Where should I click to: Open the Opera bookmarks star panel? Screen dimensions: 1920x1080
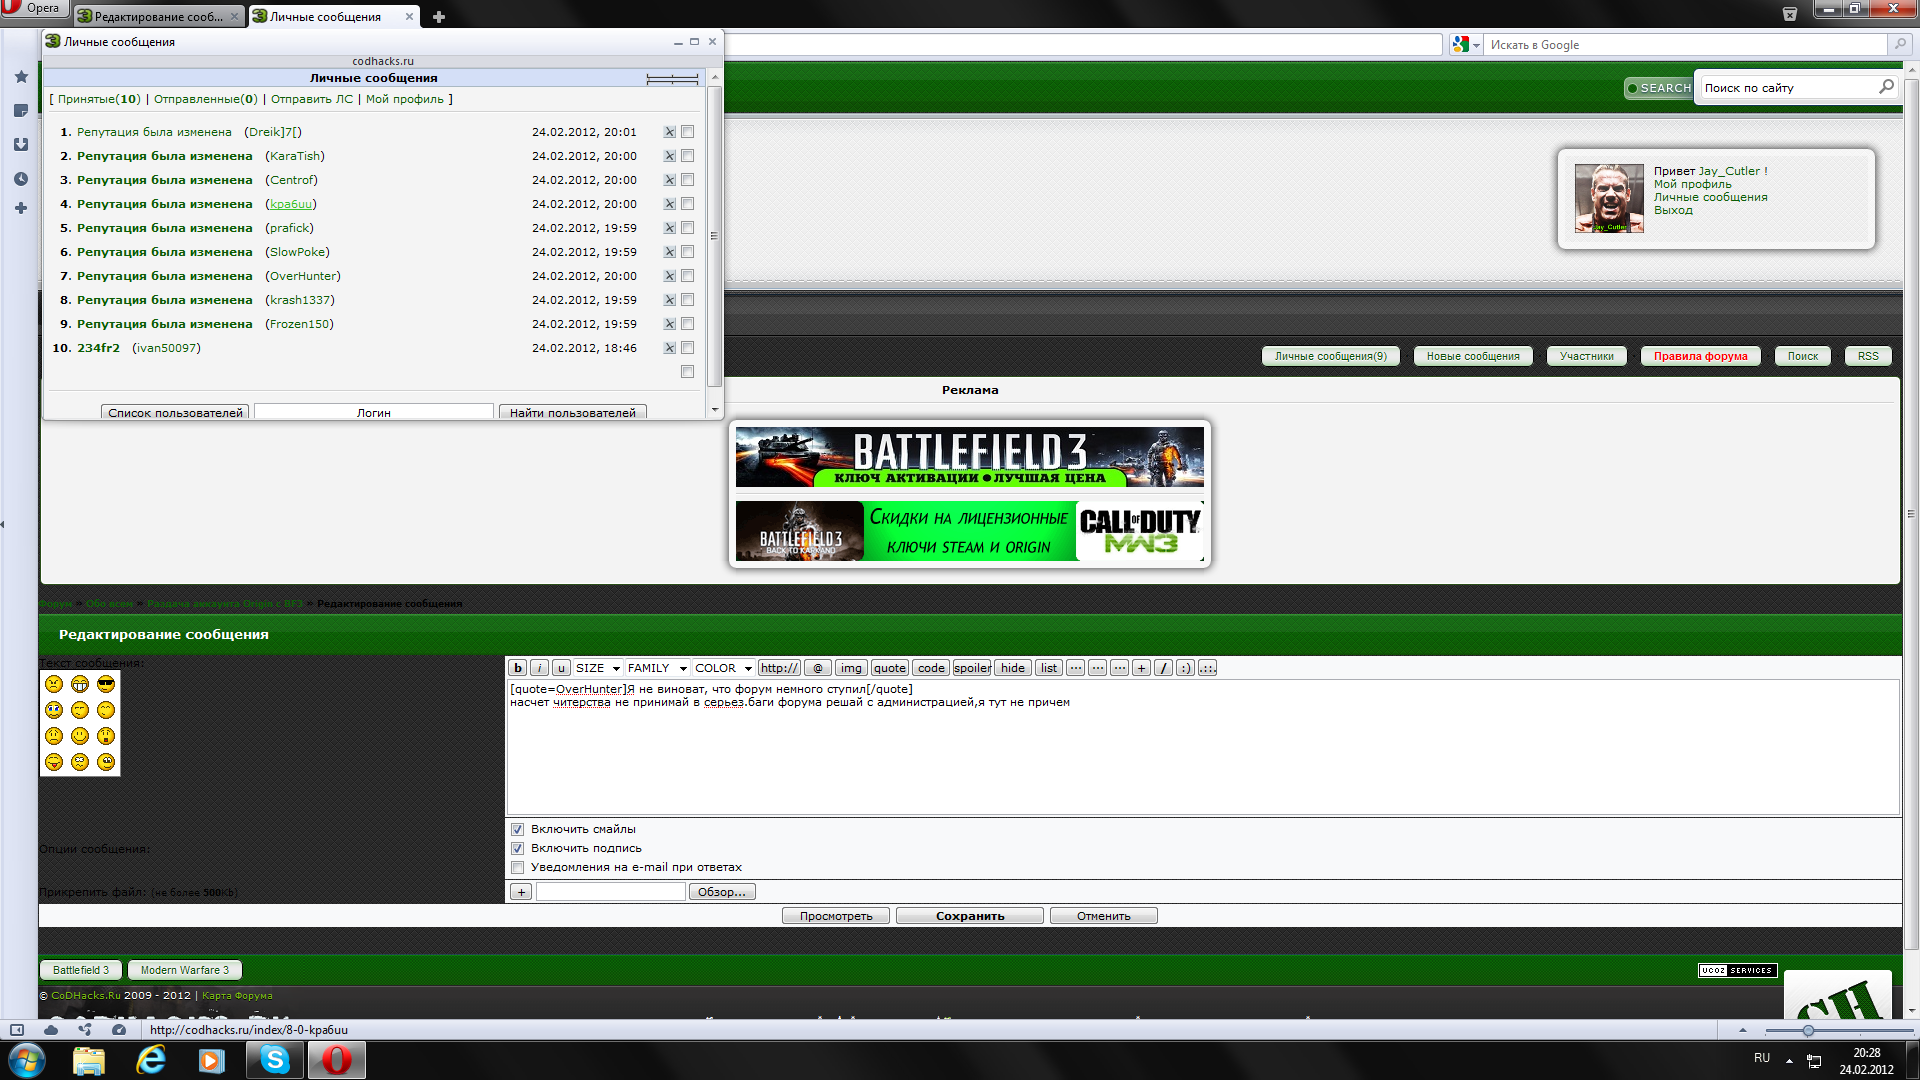point(21,77)
